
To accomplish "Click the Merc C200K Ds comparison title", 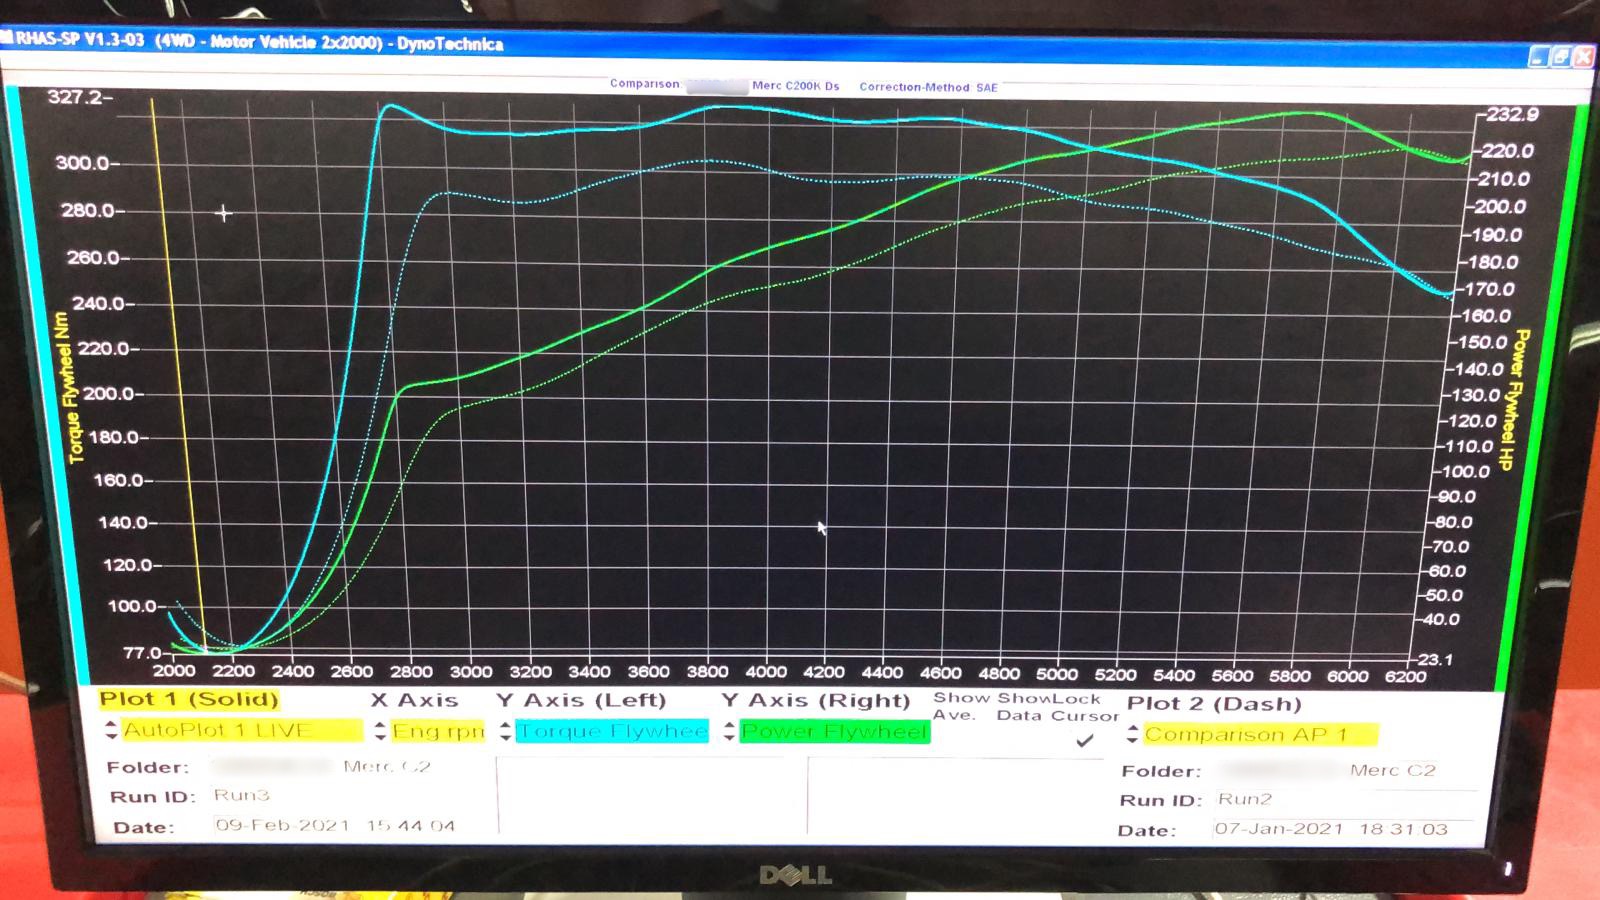I will tap(795, 86).
